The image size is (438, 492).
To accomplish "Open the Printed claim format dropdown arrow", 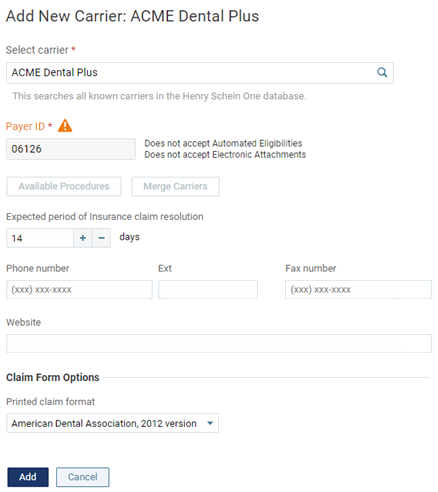I will tap(210, 423).
